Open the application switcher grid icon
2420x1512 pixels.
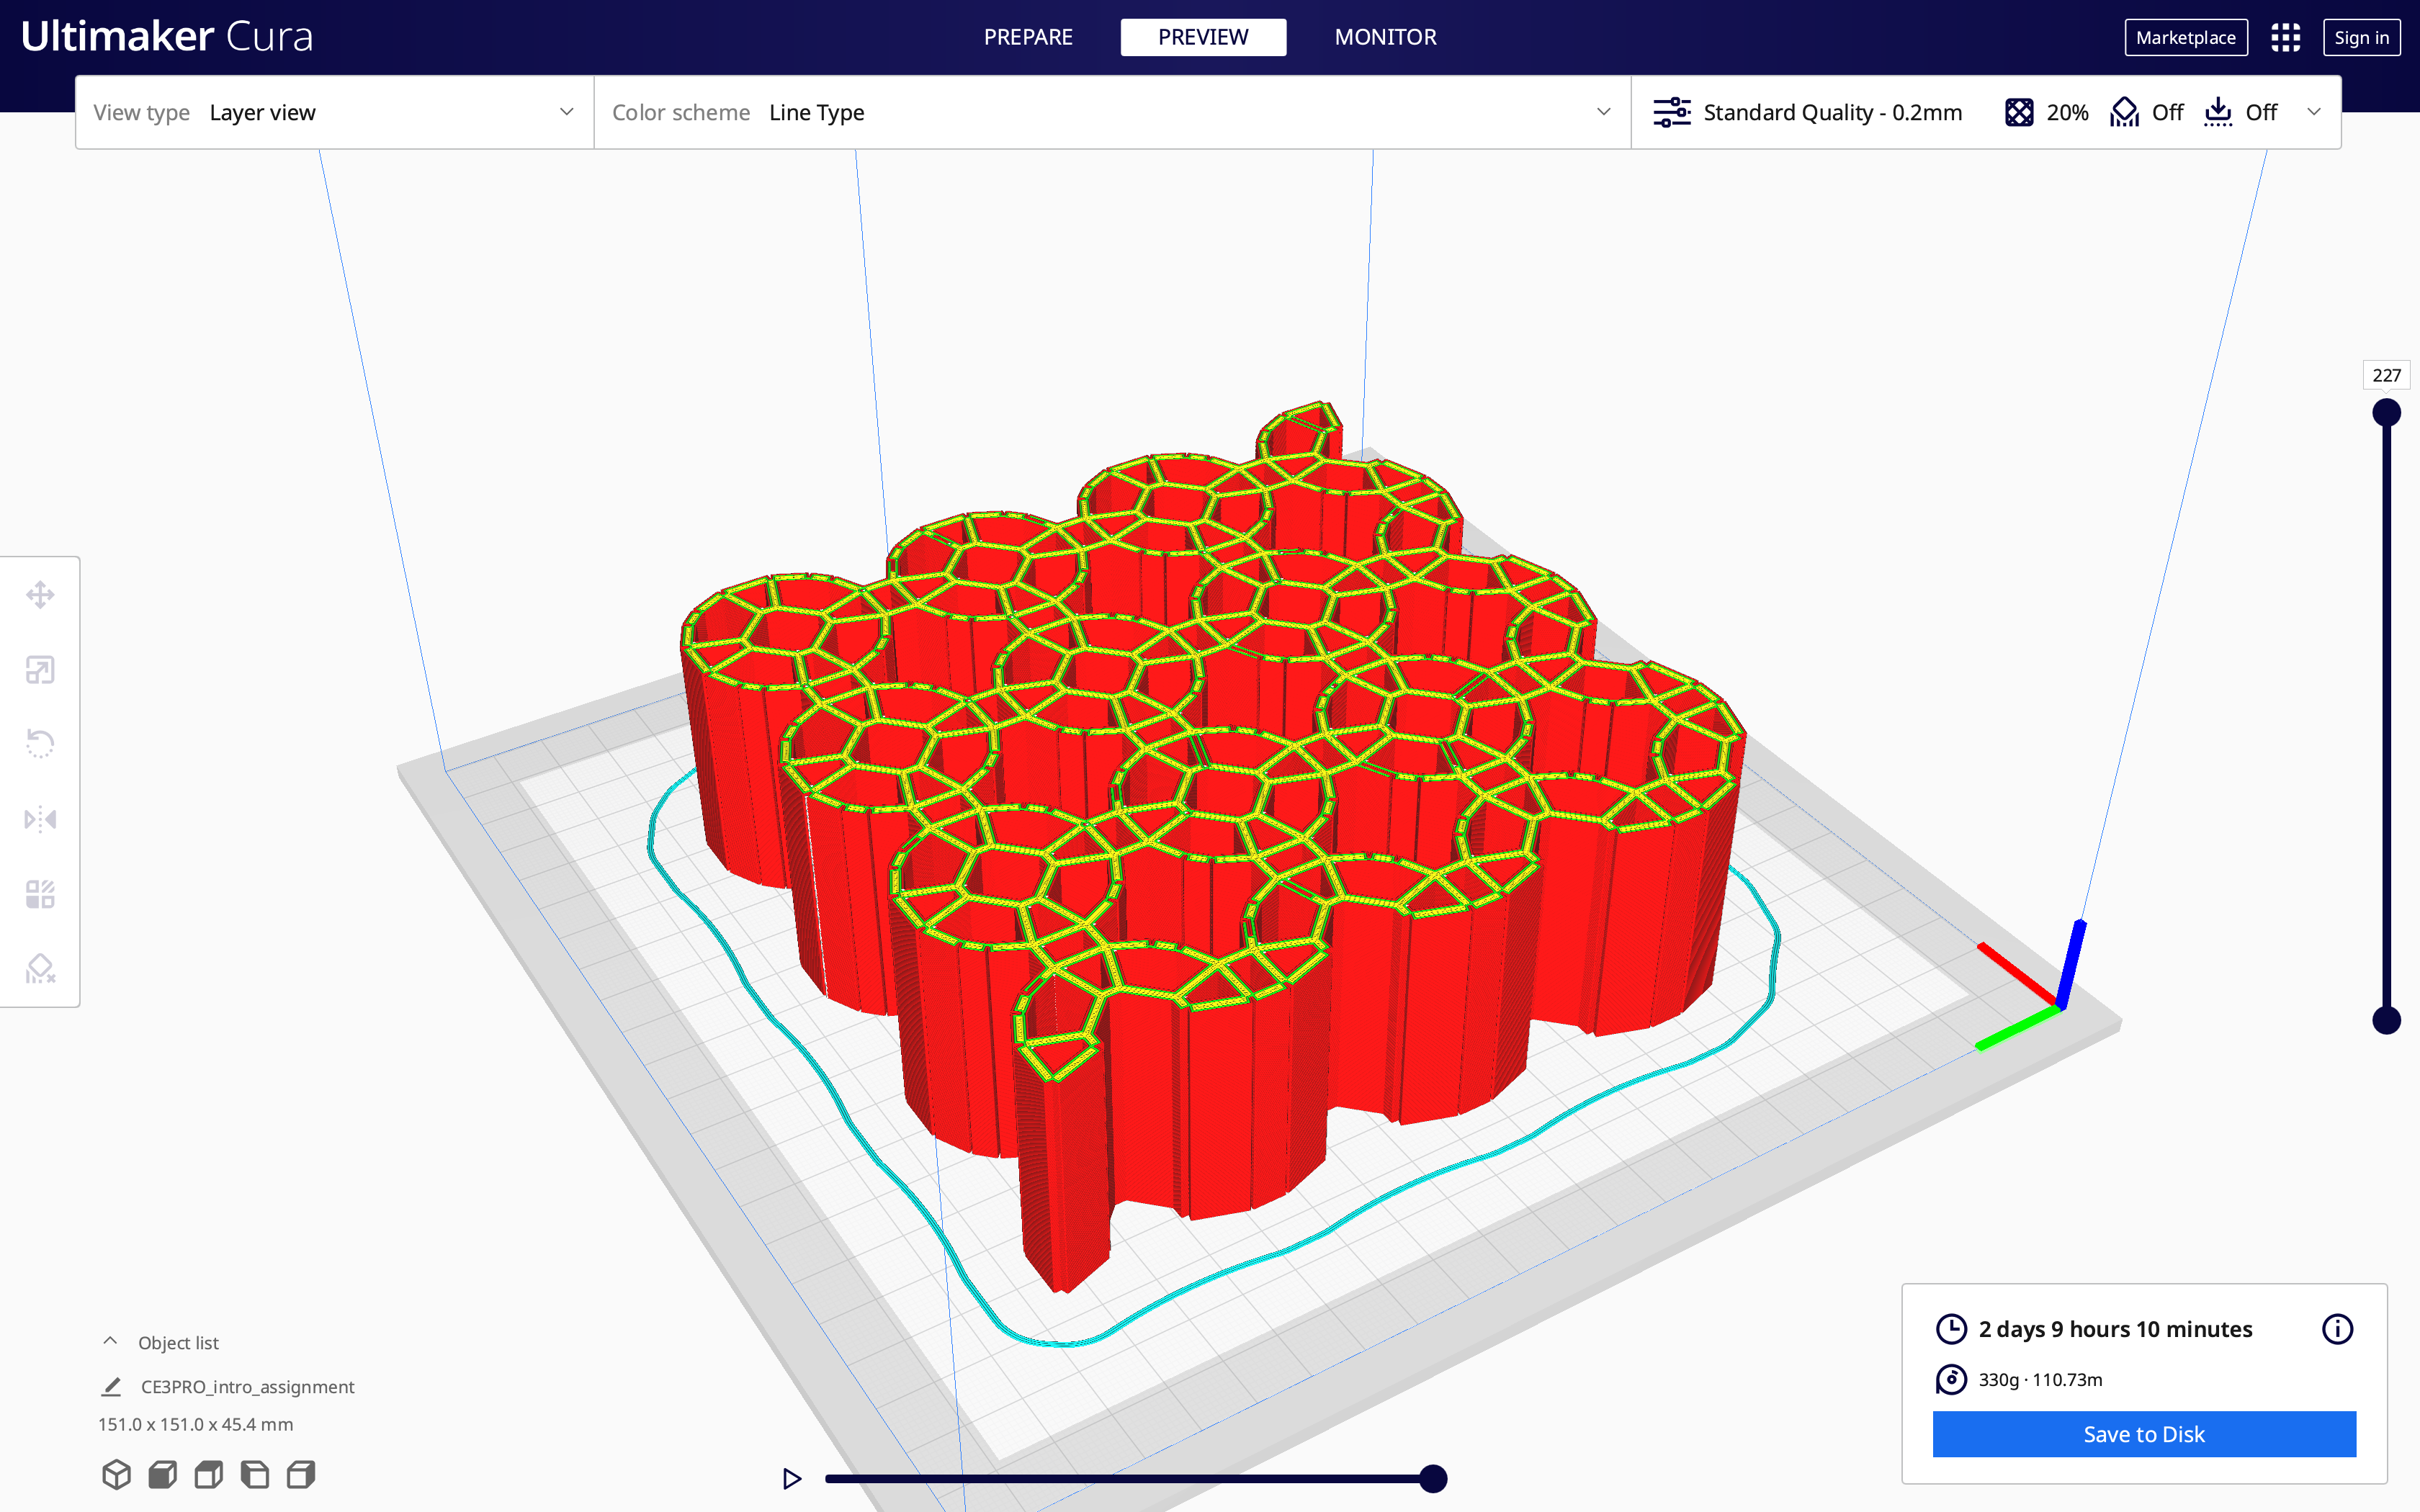(x=2285, y=38)
